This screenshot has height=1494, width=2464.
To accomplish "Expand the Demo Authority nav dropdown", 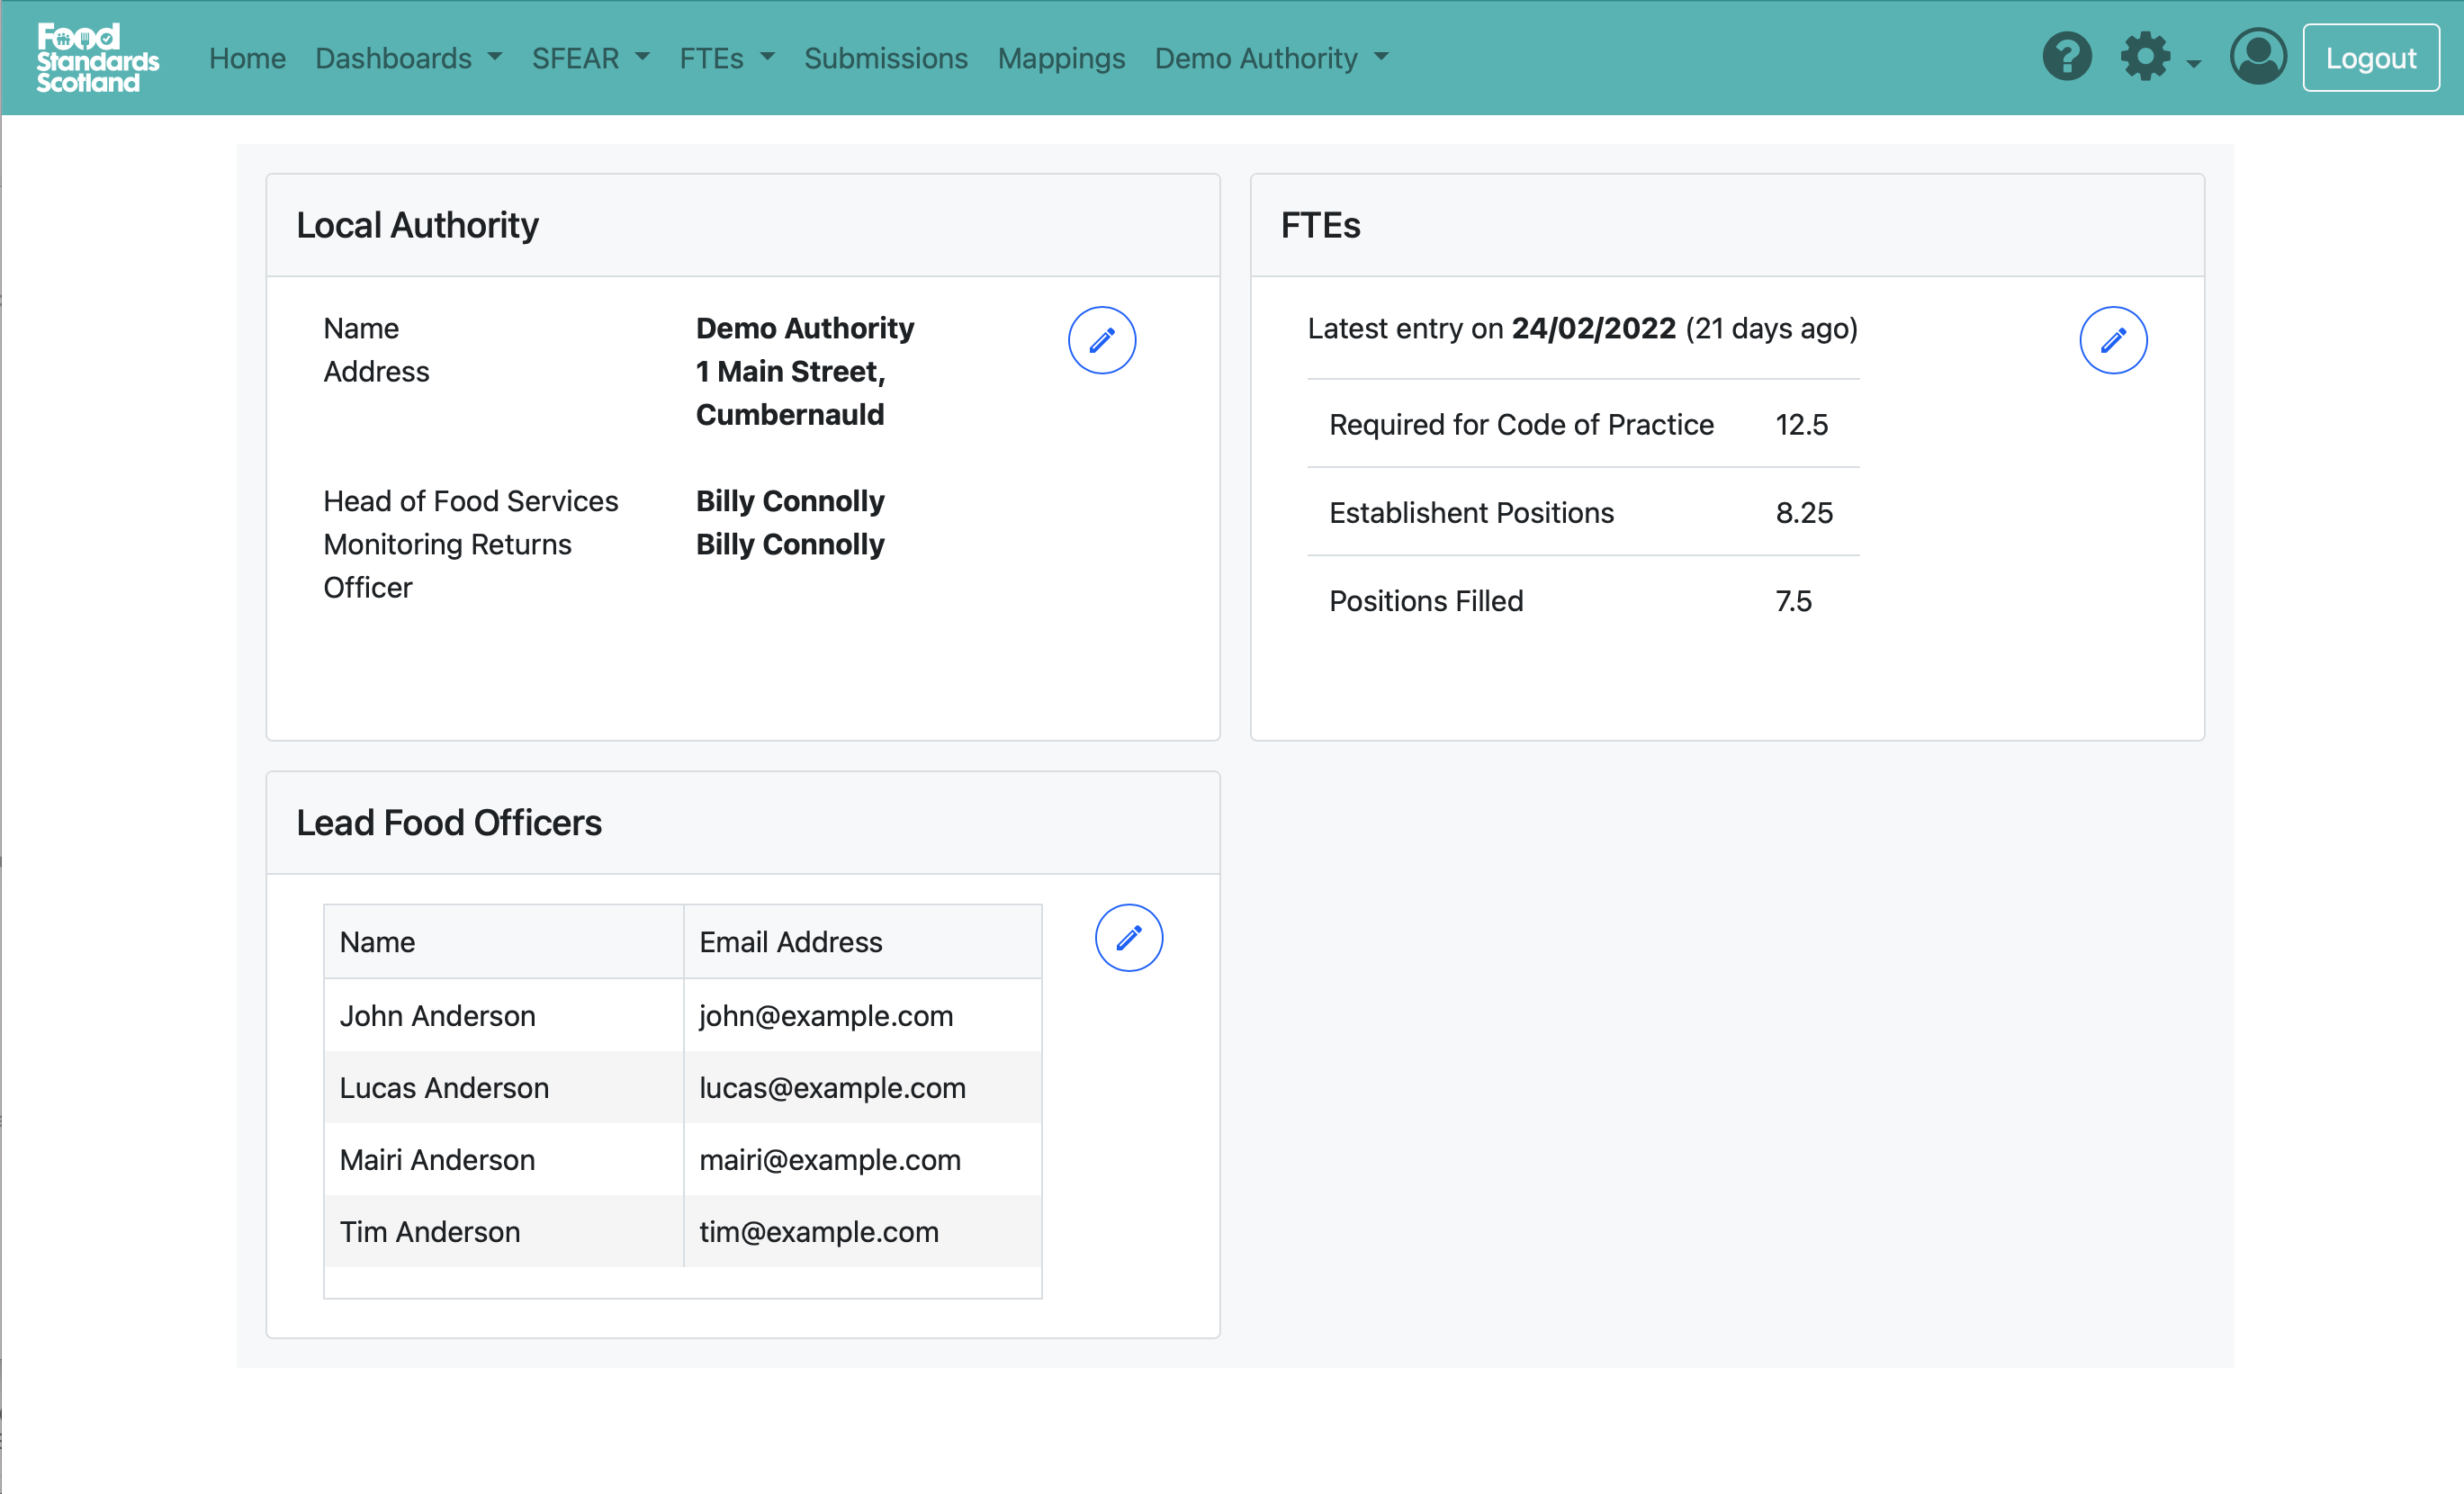I will click(x=1272, y=58).
